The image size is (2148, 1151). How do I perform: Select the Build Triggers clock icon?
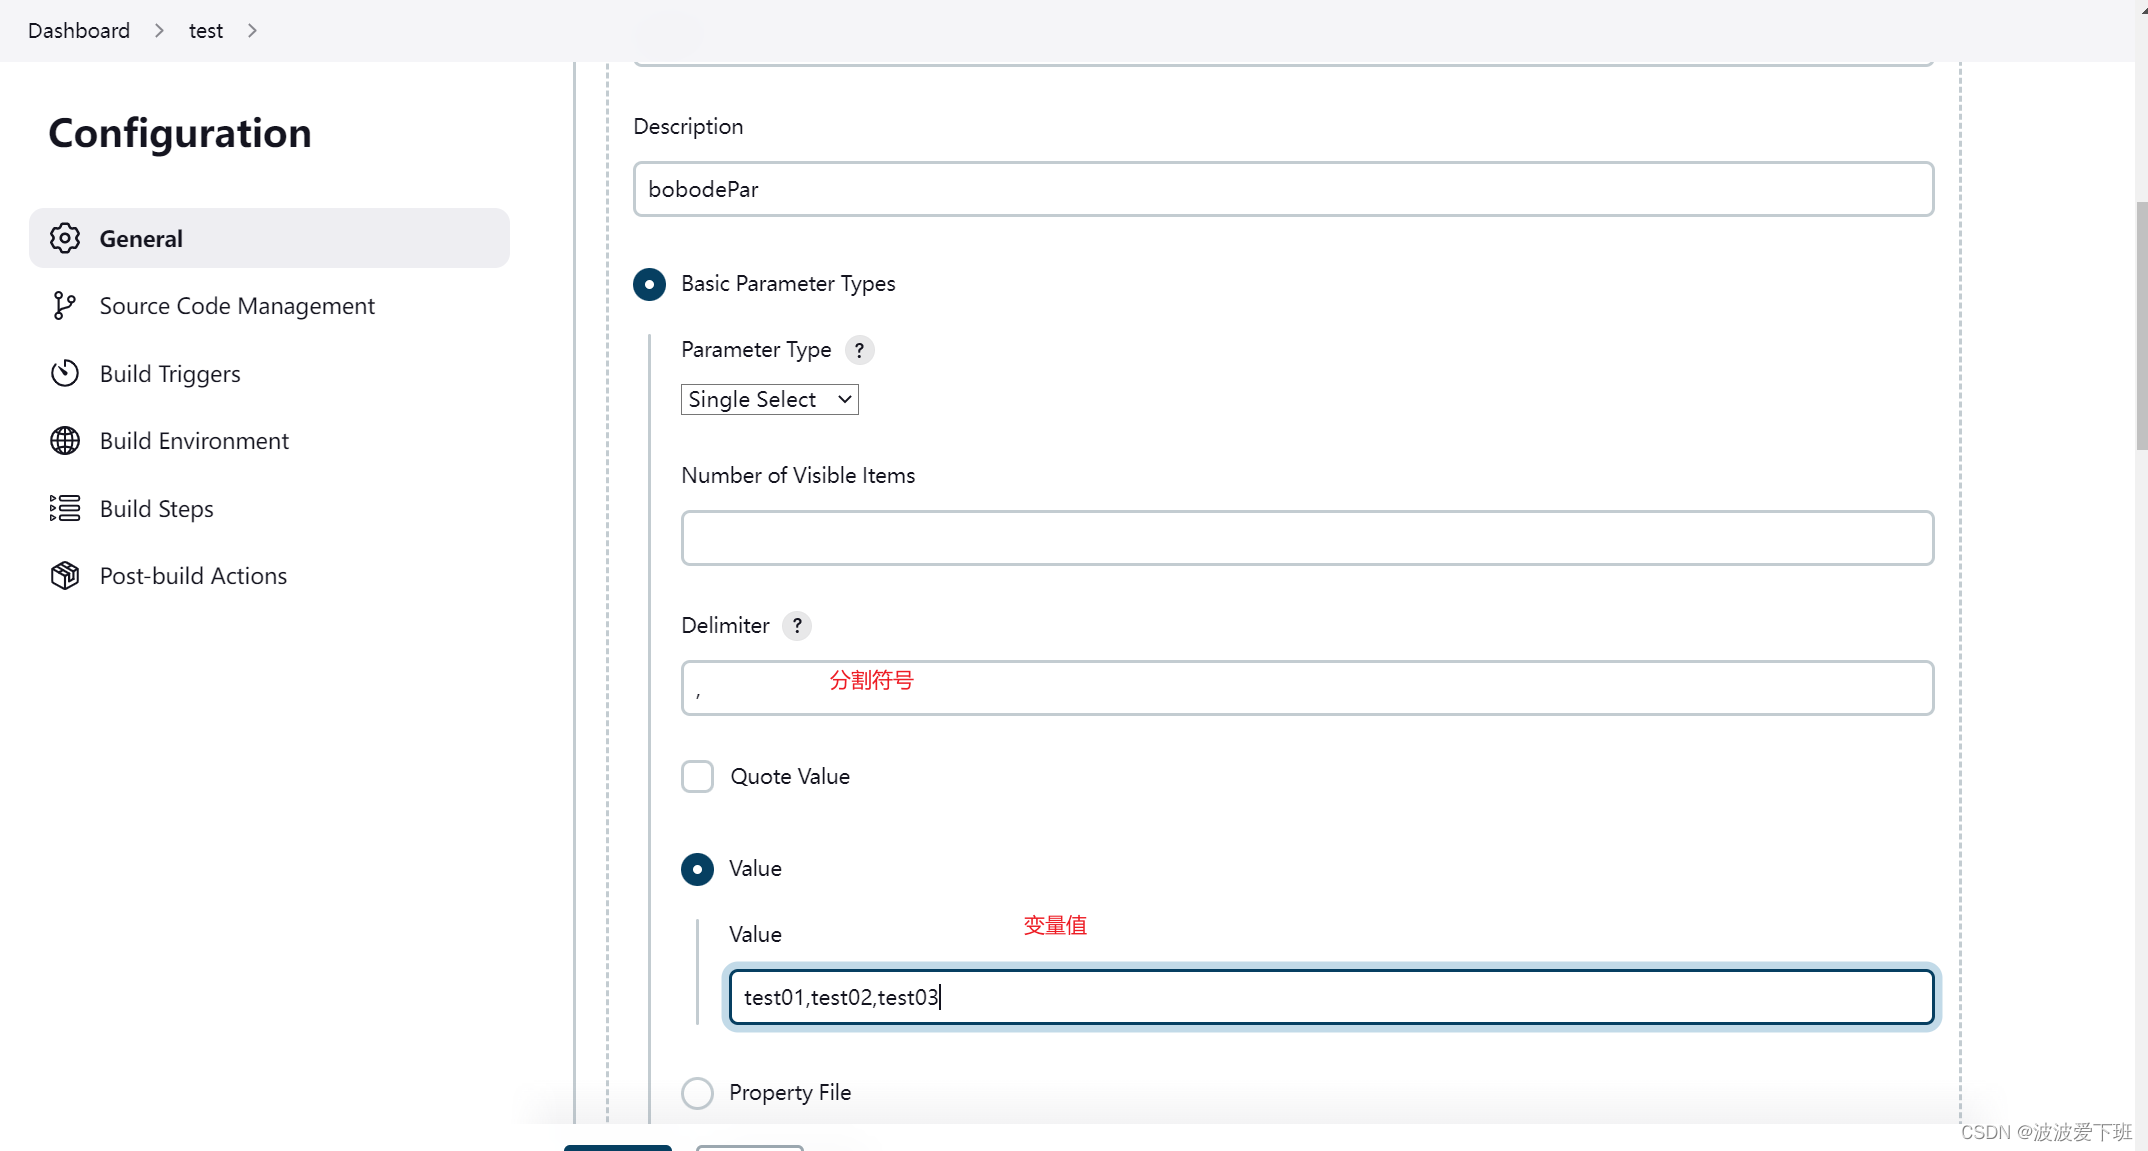(x=64, y=372)
